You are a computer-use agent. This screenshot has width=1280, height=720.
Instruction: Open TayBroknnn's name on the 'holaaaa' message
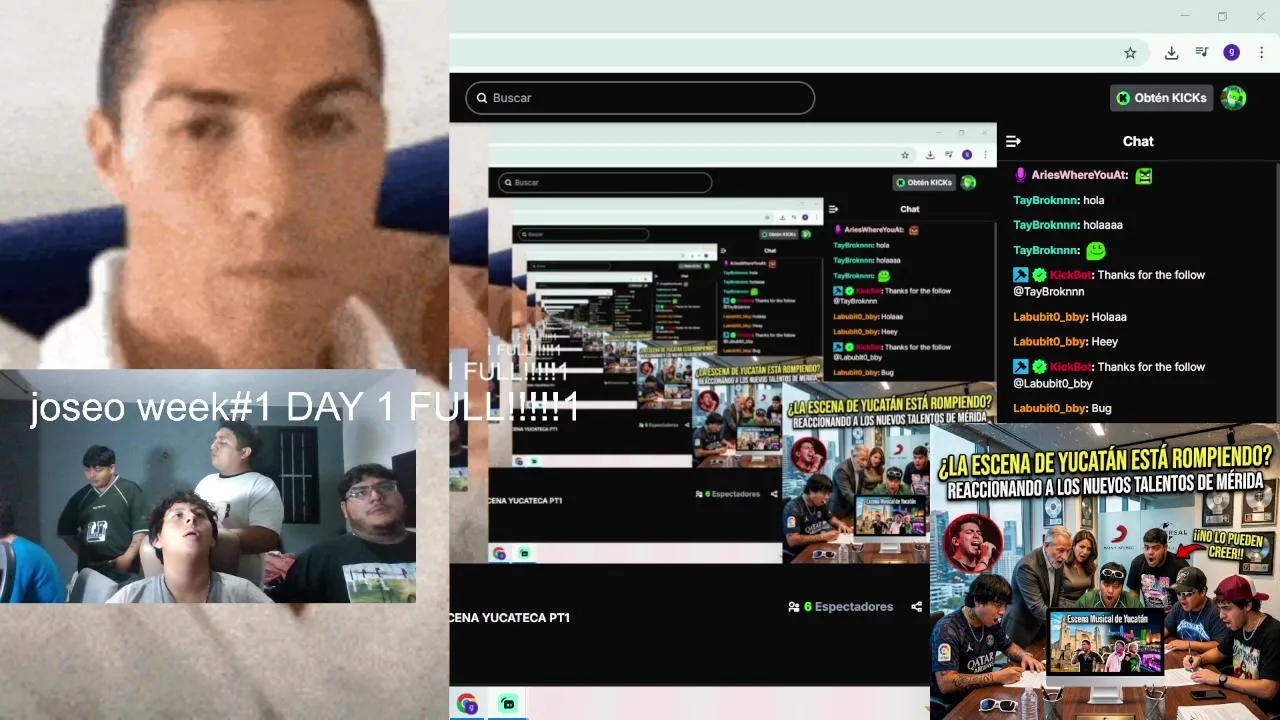tap(1046, 225)
